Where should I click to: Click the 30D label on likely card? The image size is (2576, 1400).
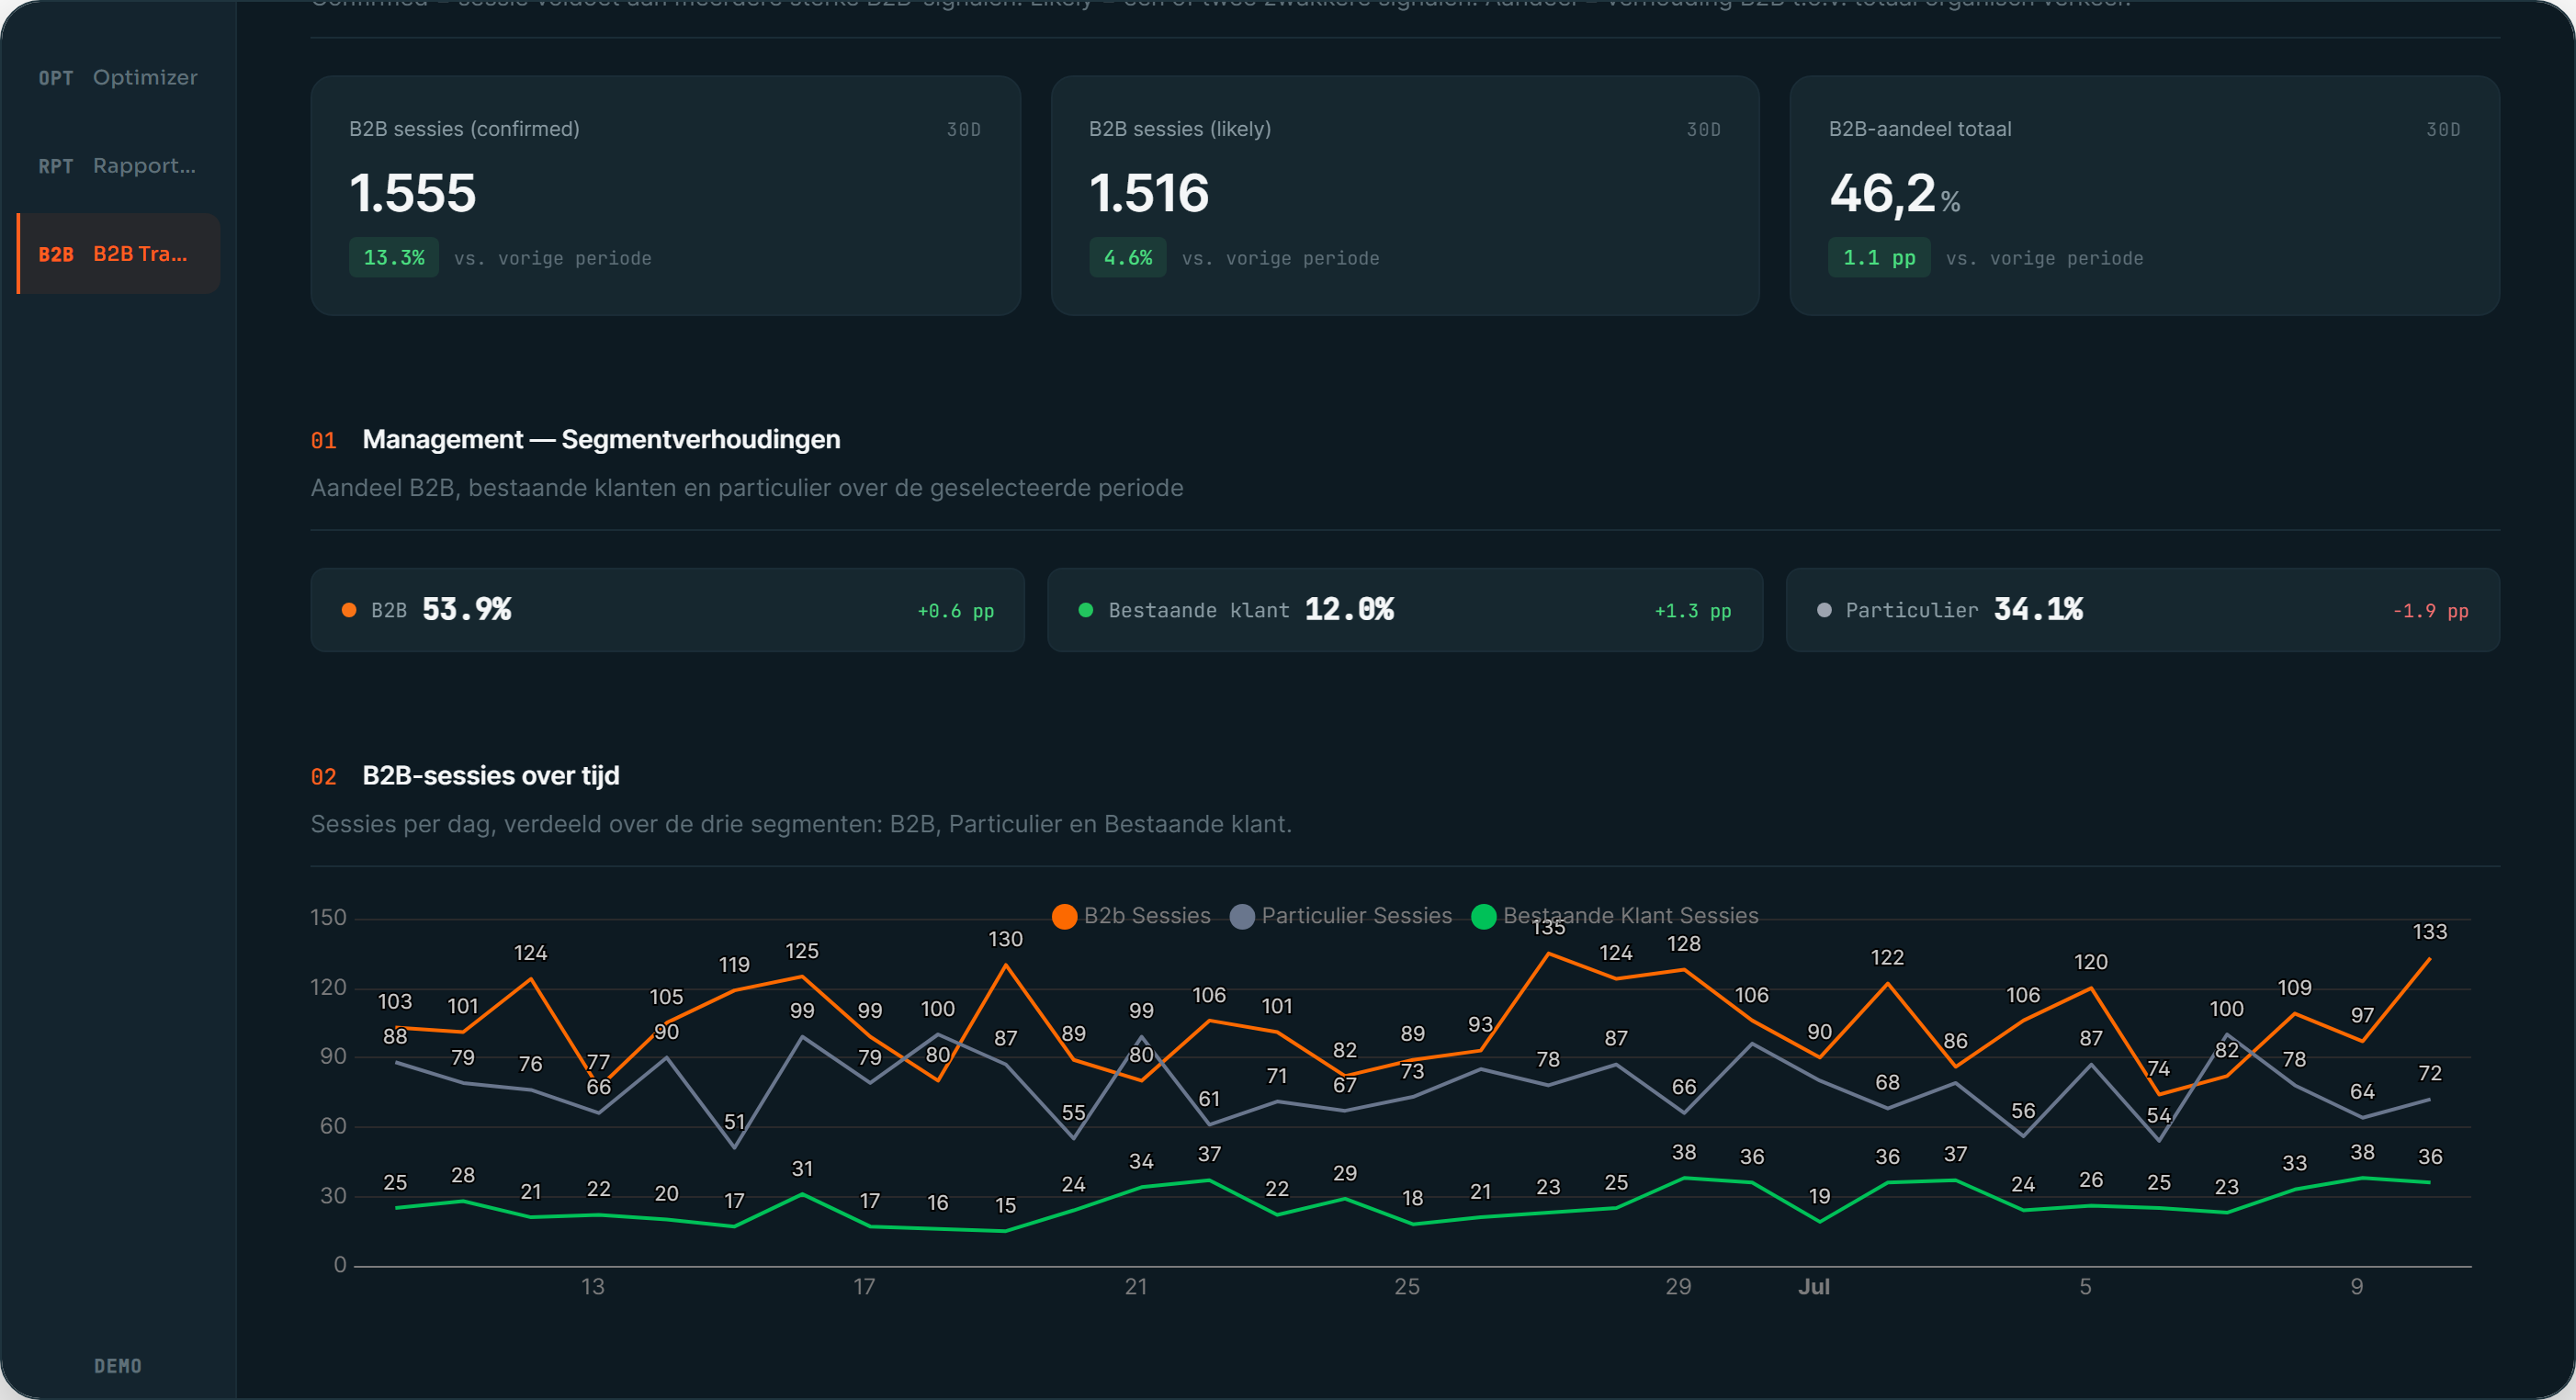click(x=1704, y=130)
